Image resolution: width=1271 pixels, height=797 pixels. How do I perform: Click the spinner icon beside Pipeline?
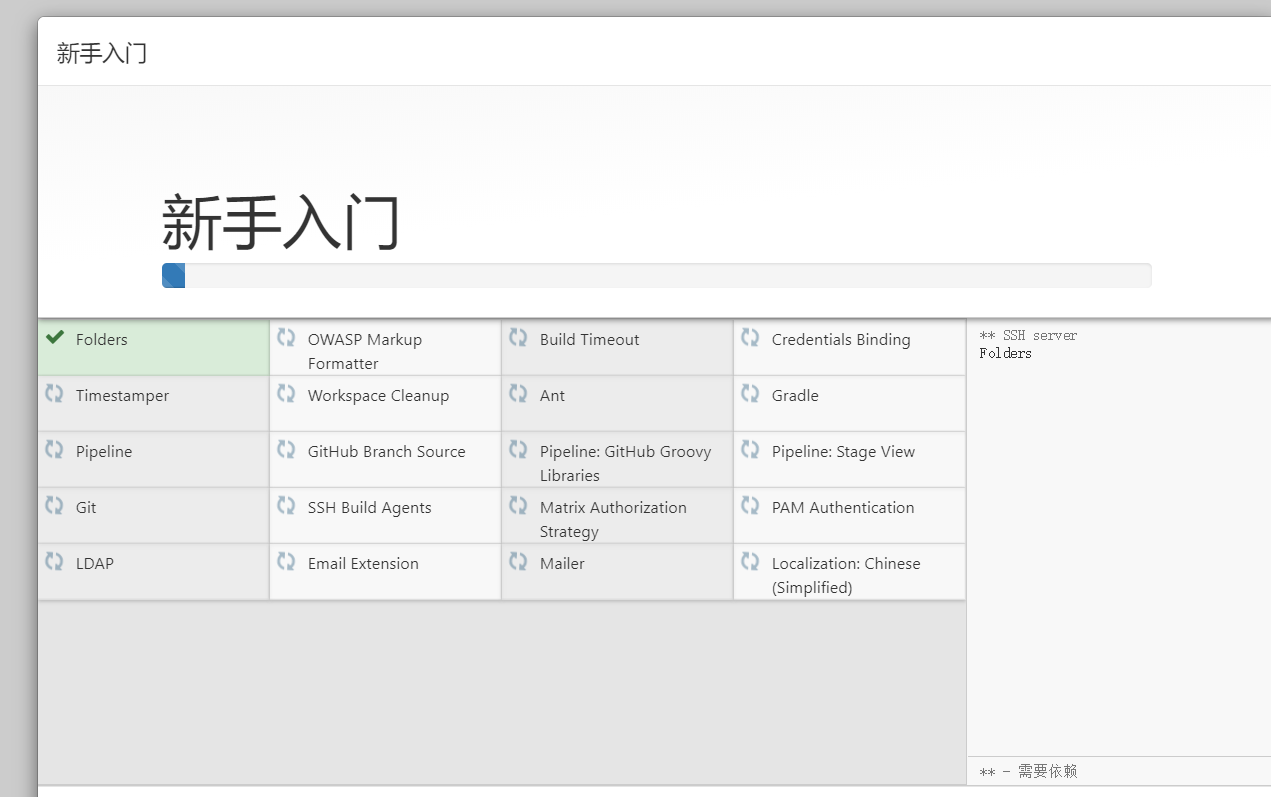coord(54,450)
